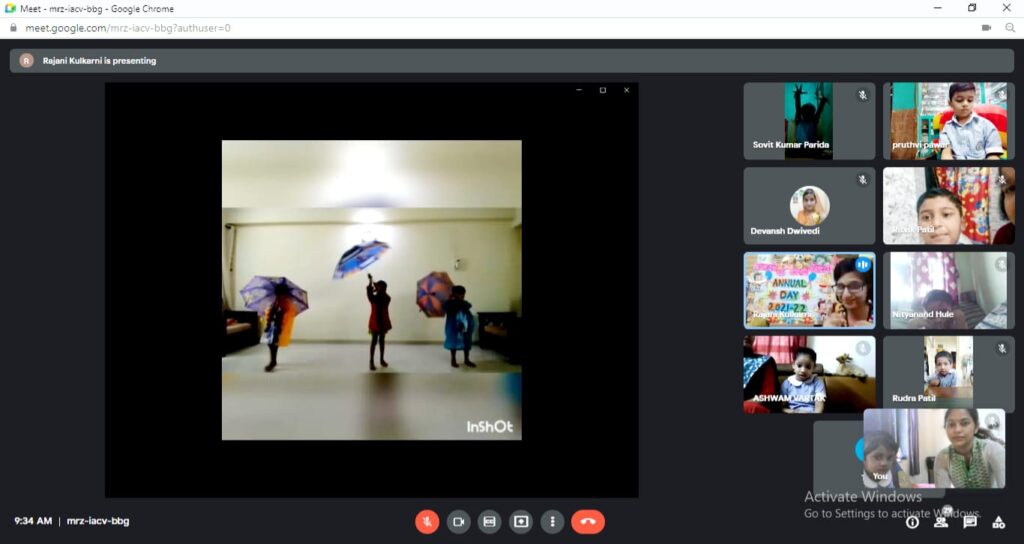Turn off the camera
This screenshot has width=1024, height=544.
(458, 522)
